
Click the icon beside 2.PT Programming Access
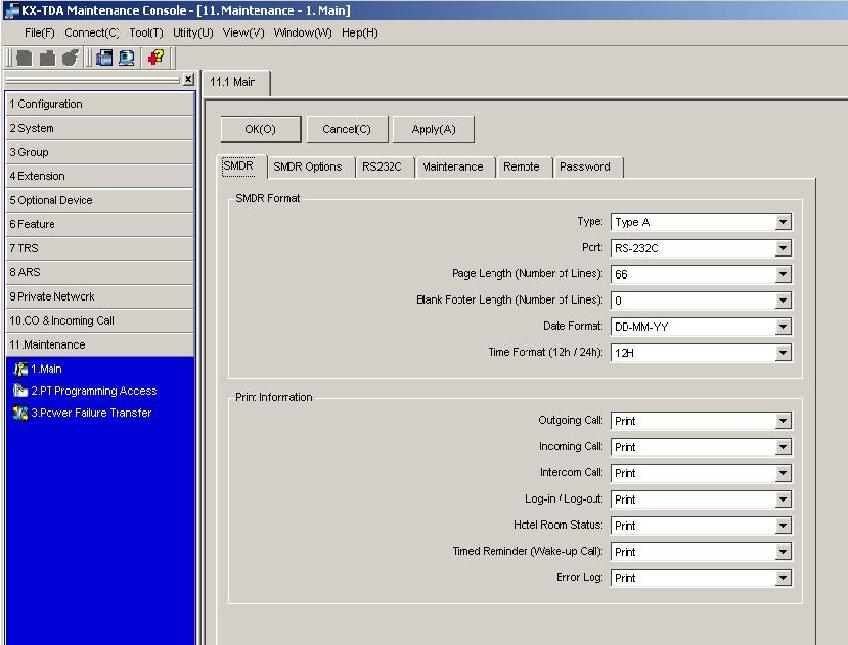(21, 390)
